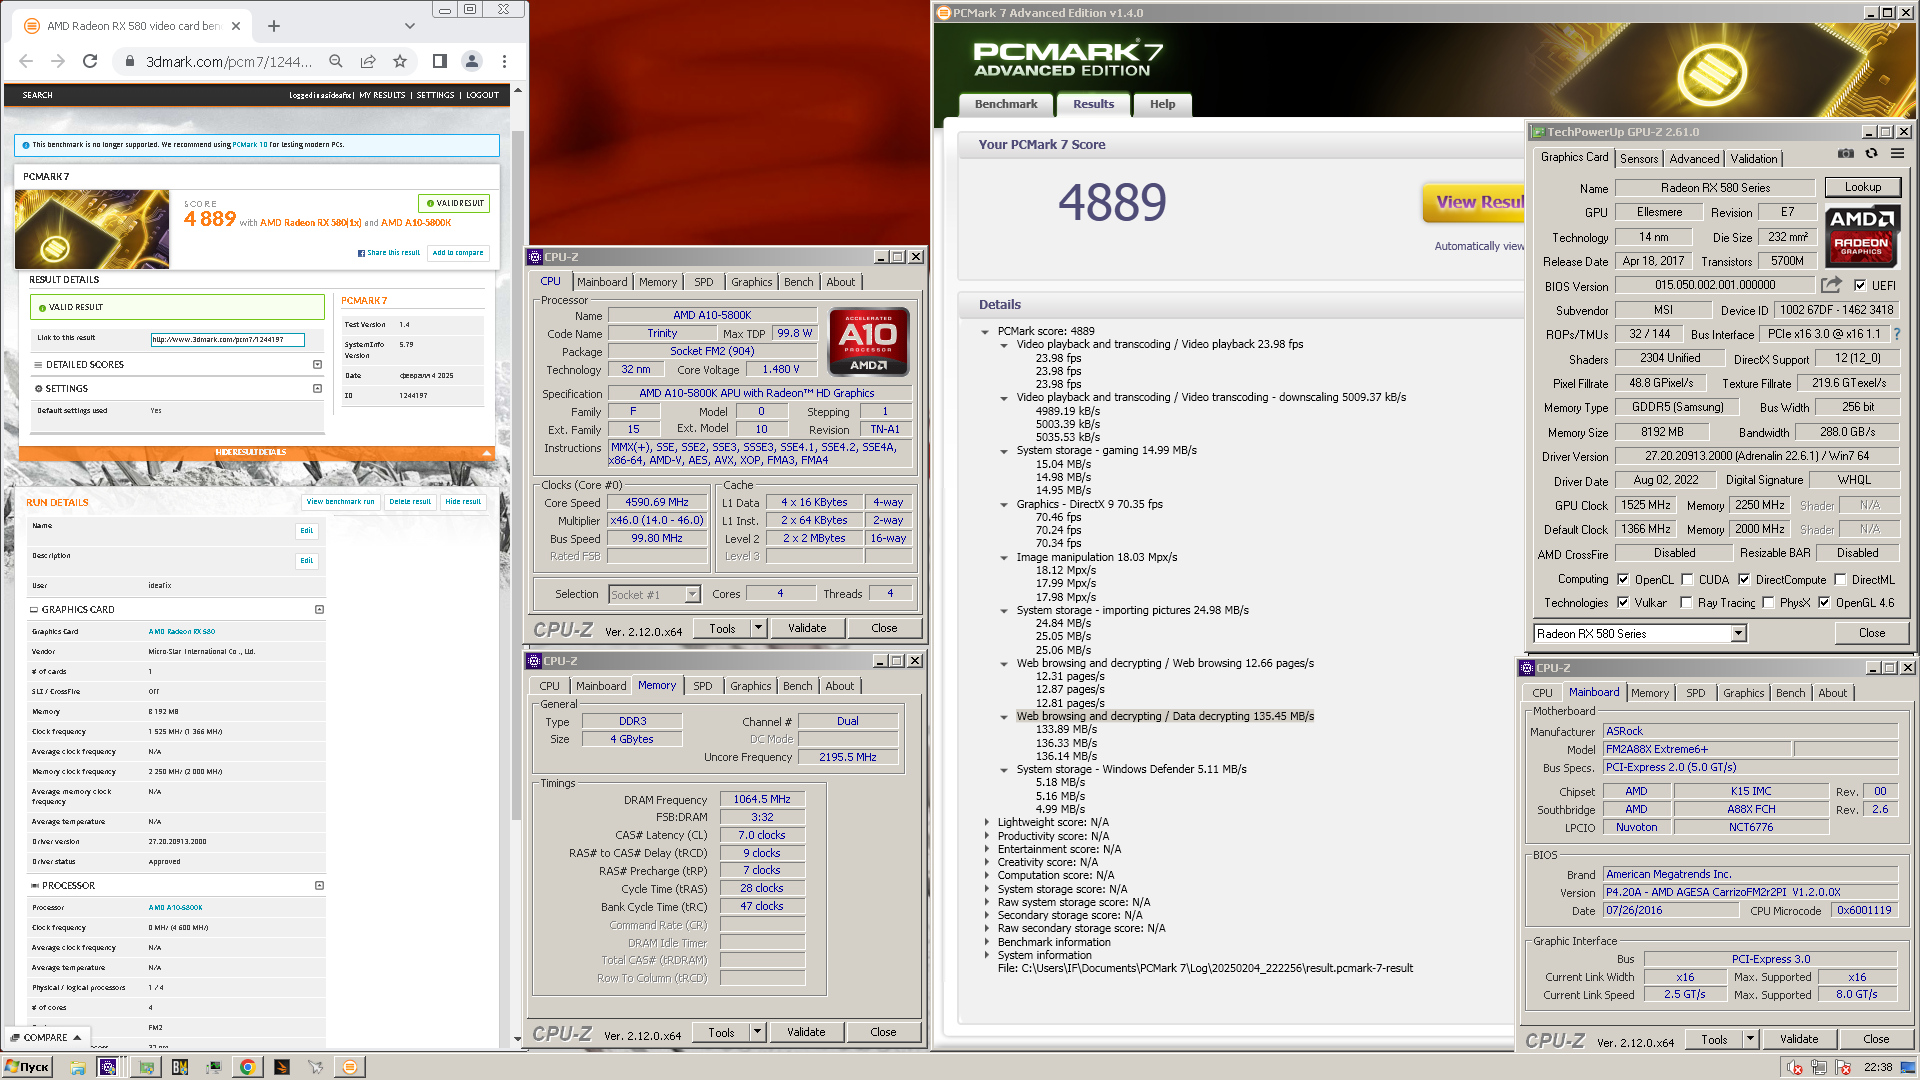Click the PCMark 10 link in notice banner

(x=250, y=145)
